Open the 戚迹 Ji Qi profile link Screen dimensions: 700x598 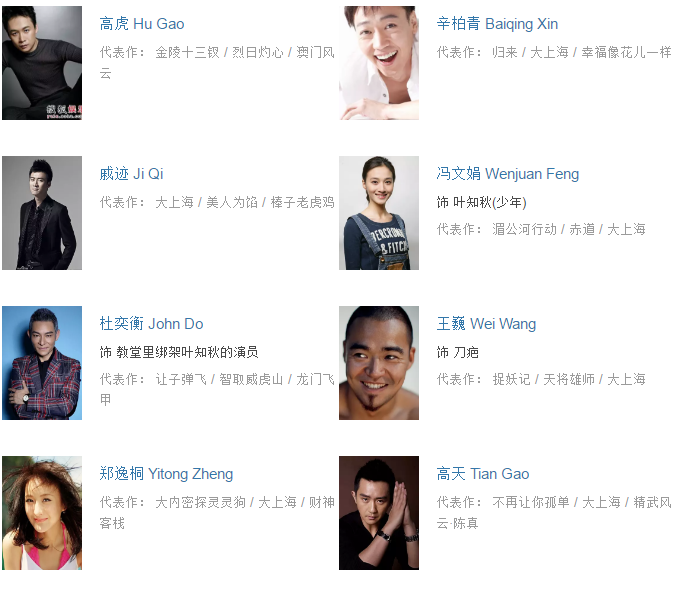131,174
